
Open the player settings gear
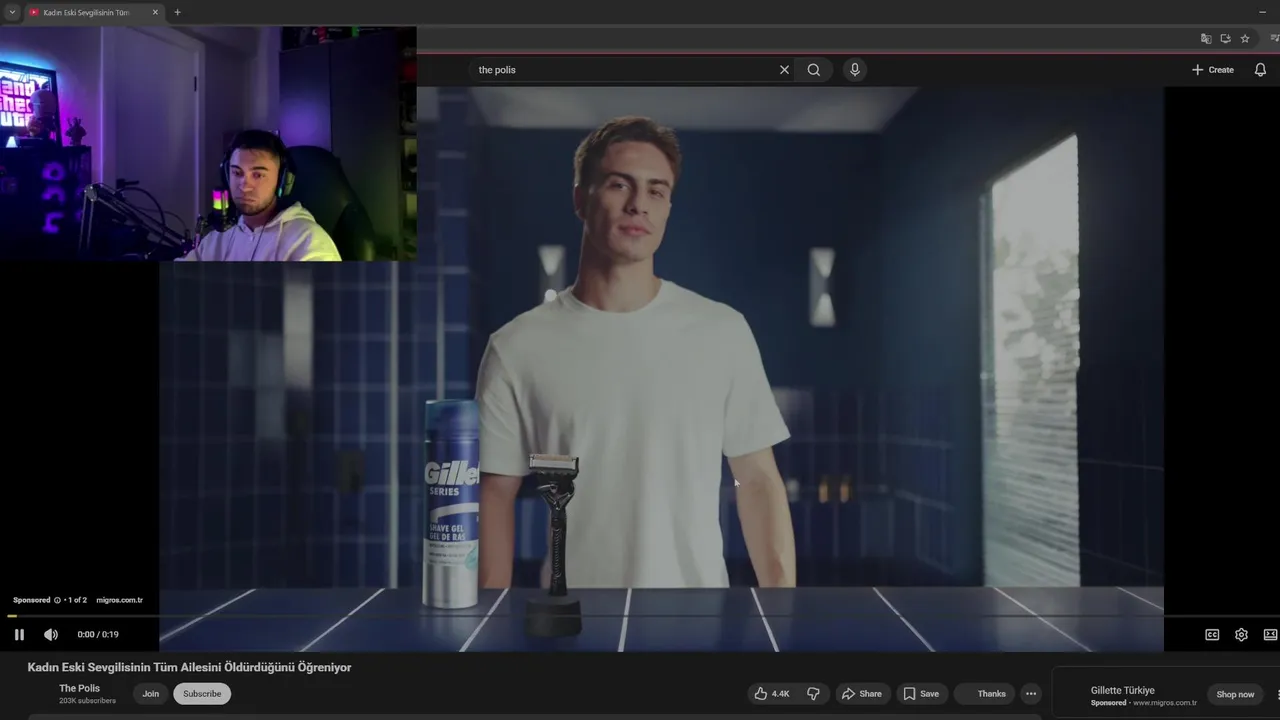click(1241, 634)
